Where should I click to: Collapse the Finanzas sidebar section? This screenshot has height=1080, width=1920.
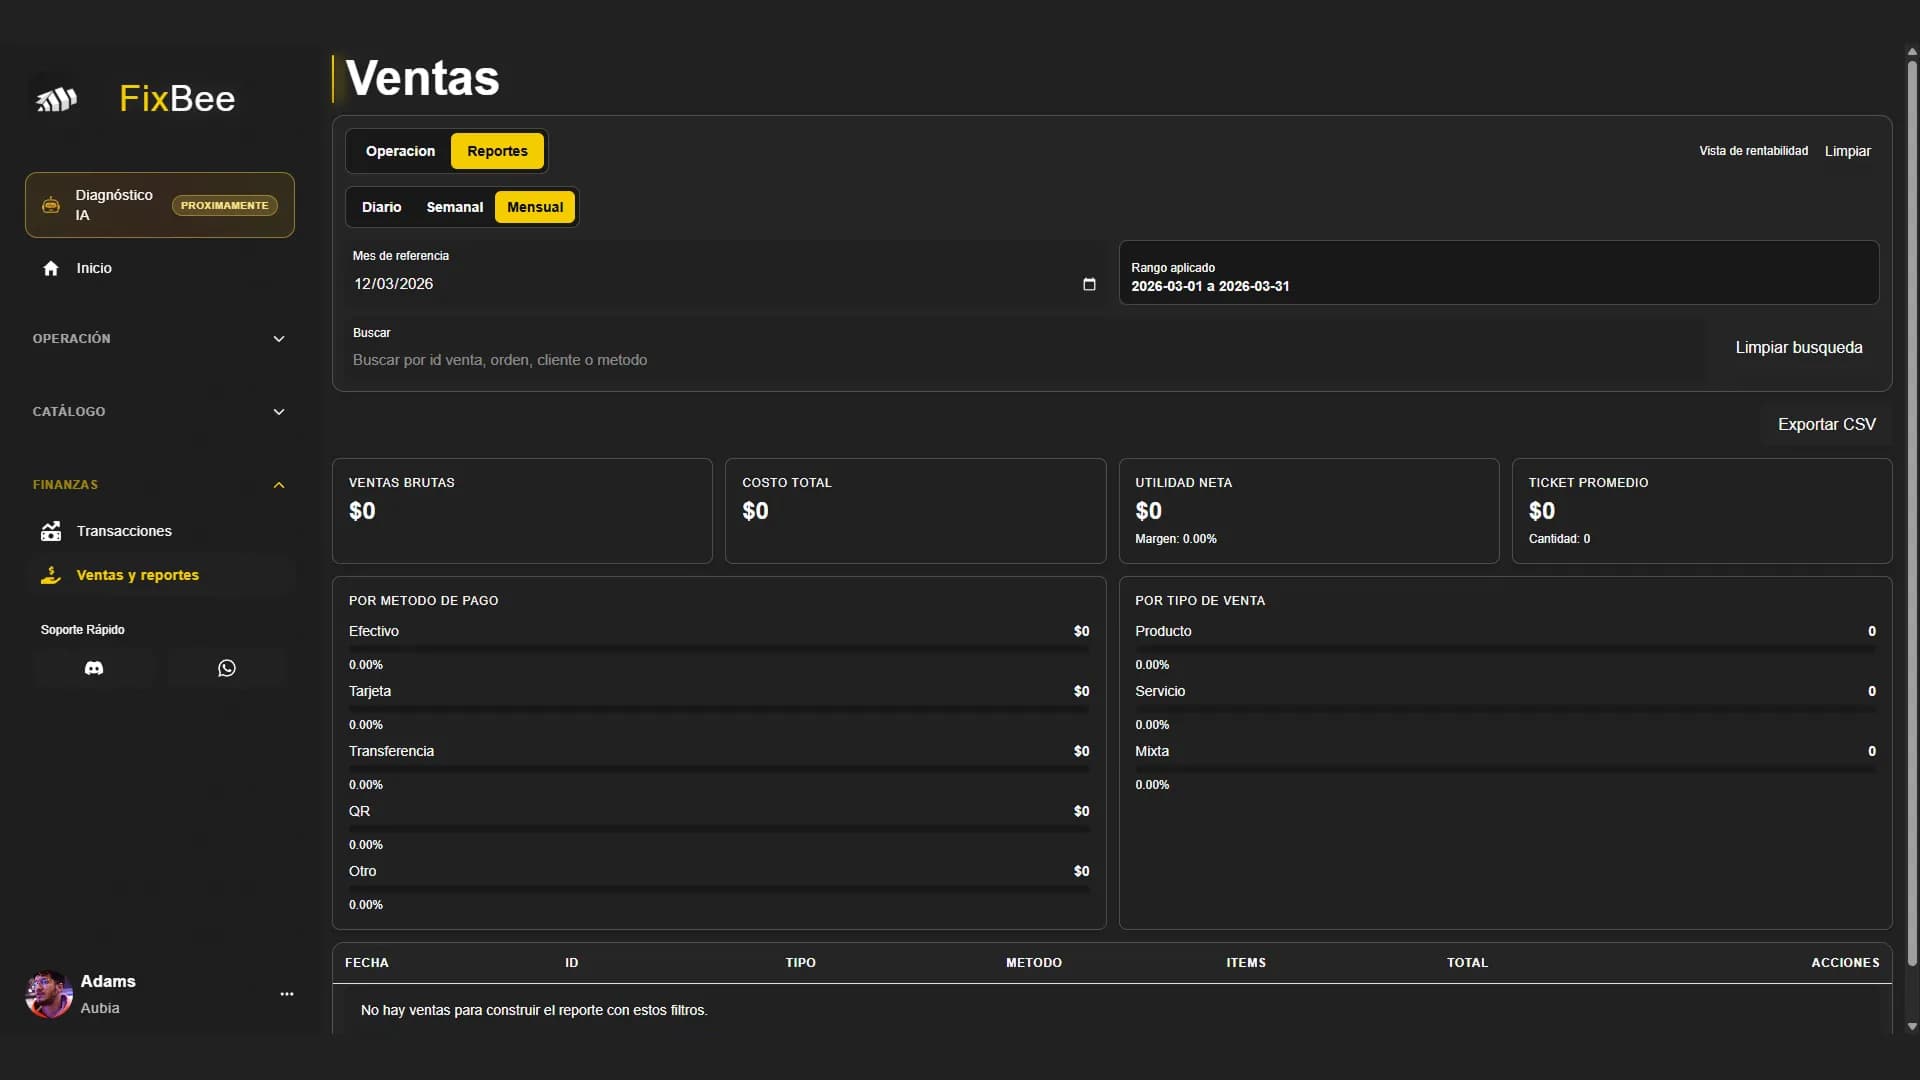[279, 485]
